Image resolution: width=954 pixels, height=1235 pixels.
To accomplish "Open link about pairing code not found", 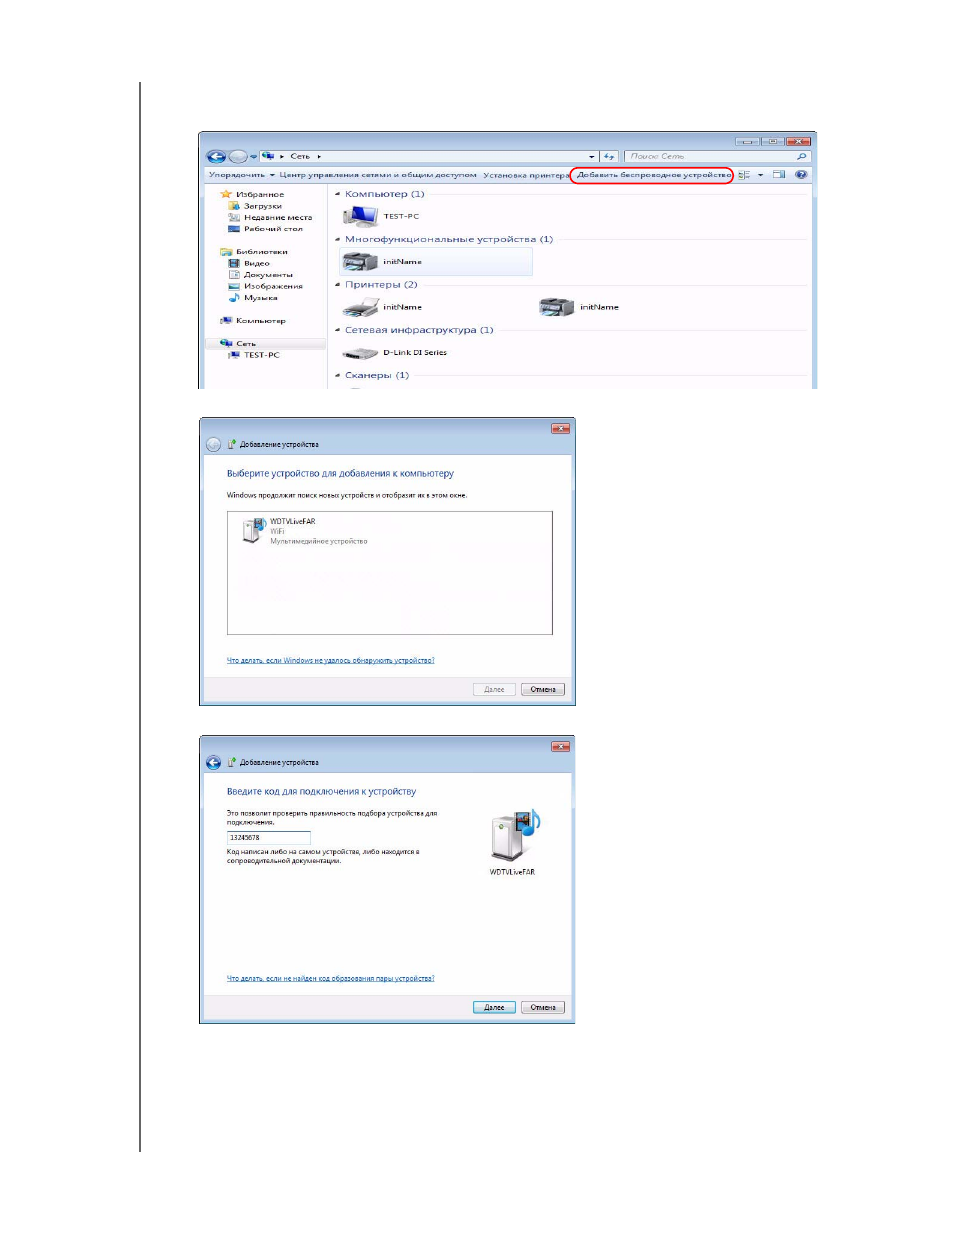I will pyautogui.click(x=330, y=979).
